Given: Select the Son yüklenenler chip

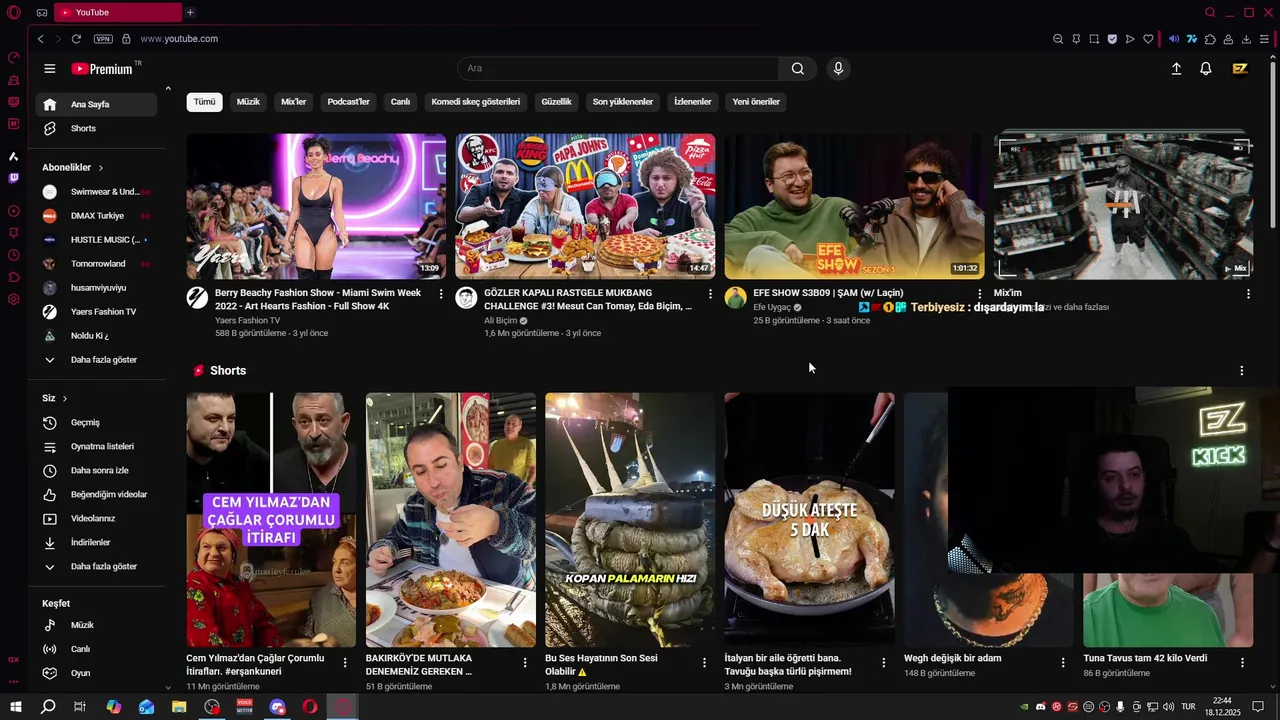Looking at the screenshot, I should click(622, 102).
